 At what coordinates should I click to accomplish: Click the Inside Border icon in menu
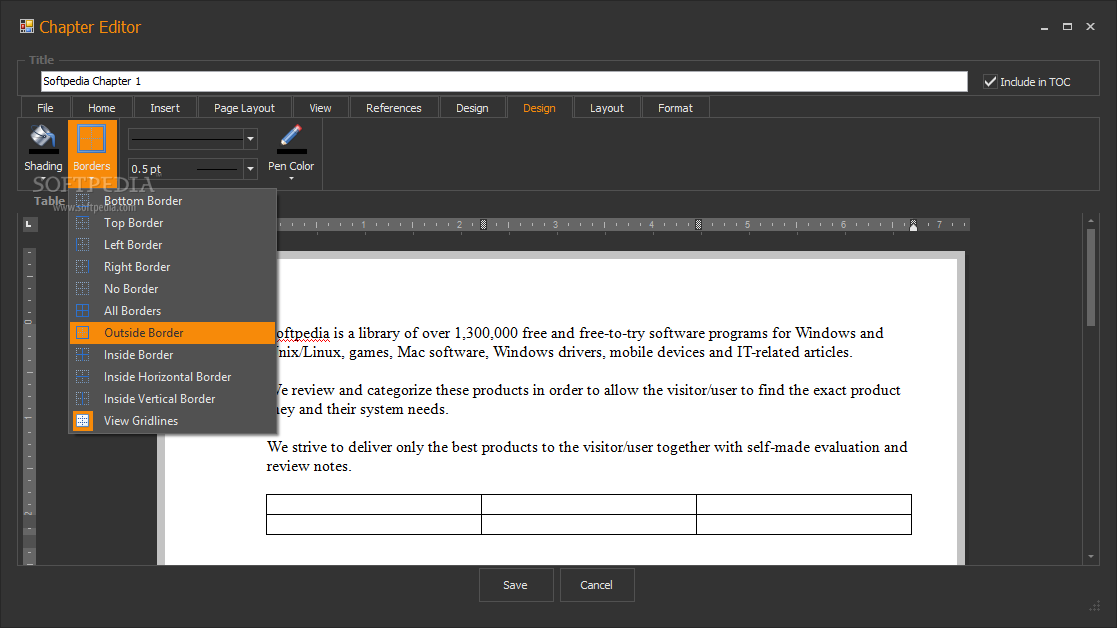coord(83,355)
